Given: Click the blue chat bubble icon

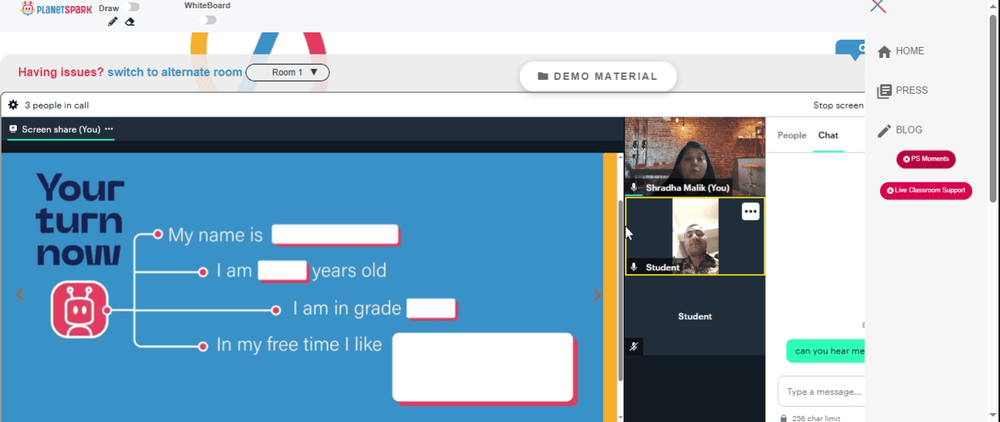Looking at the screenshot, I should coord(851,50).
